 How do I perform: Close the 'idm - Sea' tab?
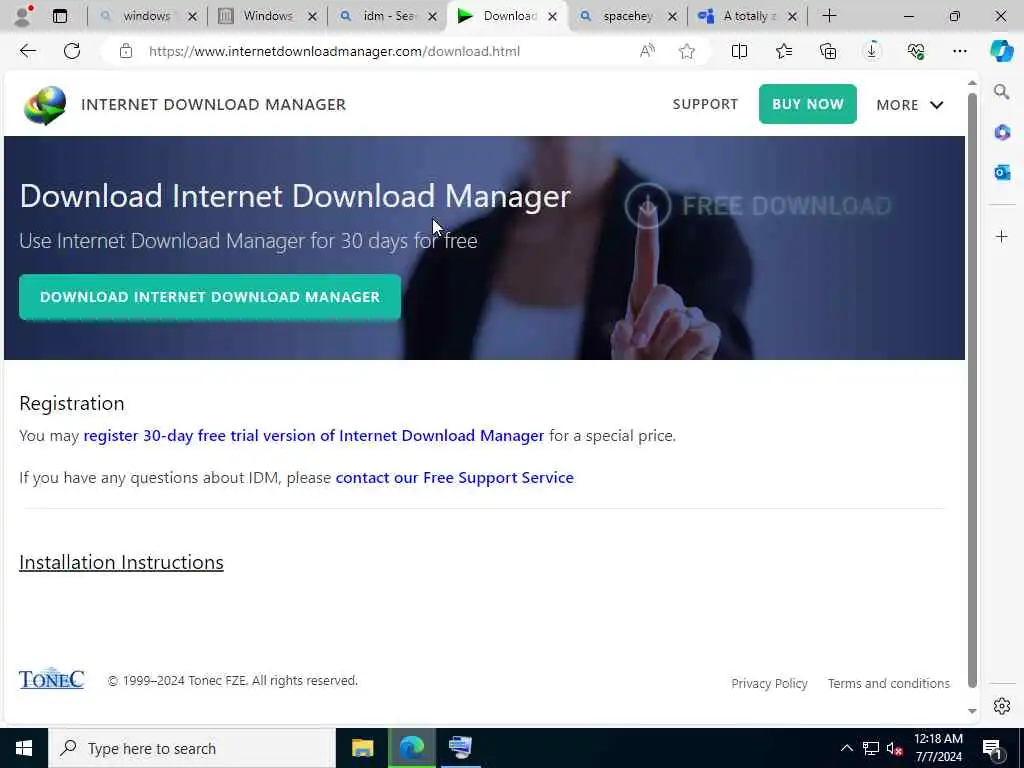pyautogui.click(x=432, y=16)
